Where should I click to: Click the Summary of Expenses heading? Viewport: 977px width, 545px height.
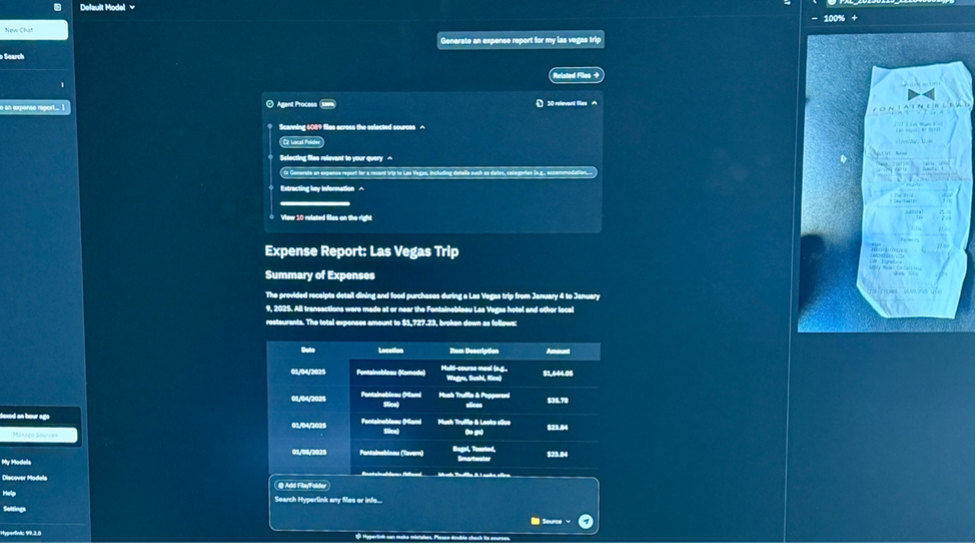pos(320,275)
